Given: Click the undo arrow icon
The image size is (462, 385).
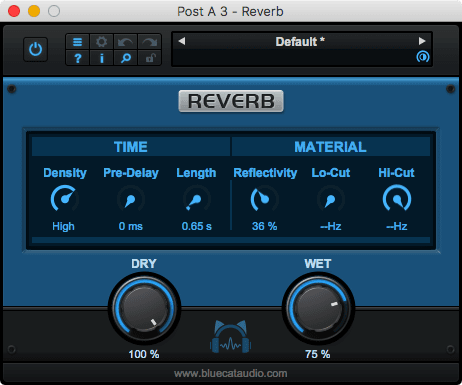Looking at the screenshot, I should (x=125, y=42).
